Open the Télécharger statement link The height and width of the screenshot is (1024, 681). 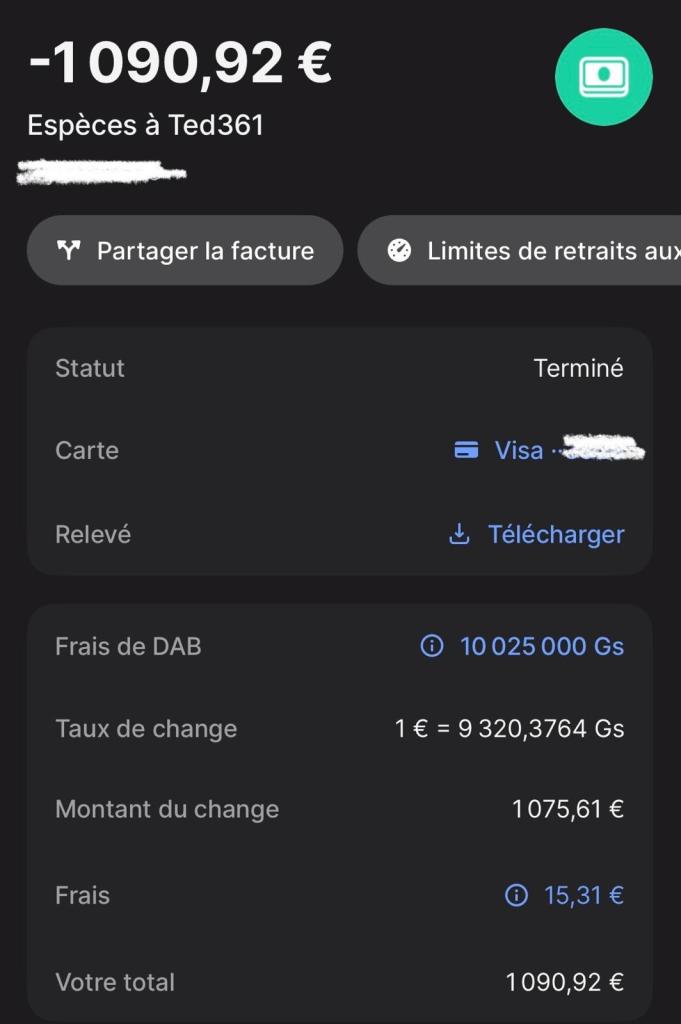coord(555,534)
